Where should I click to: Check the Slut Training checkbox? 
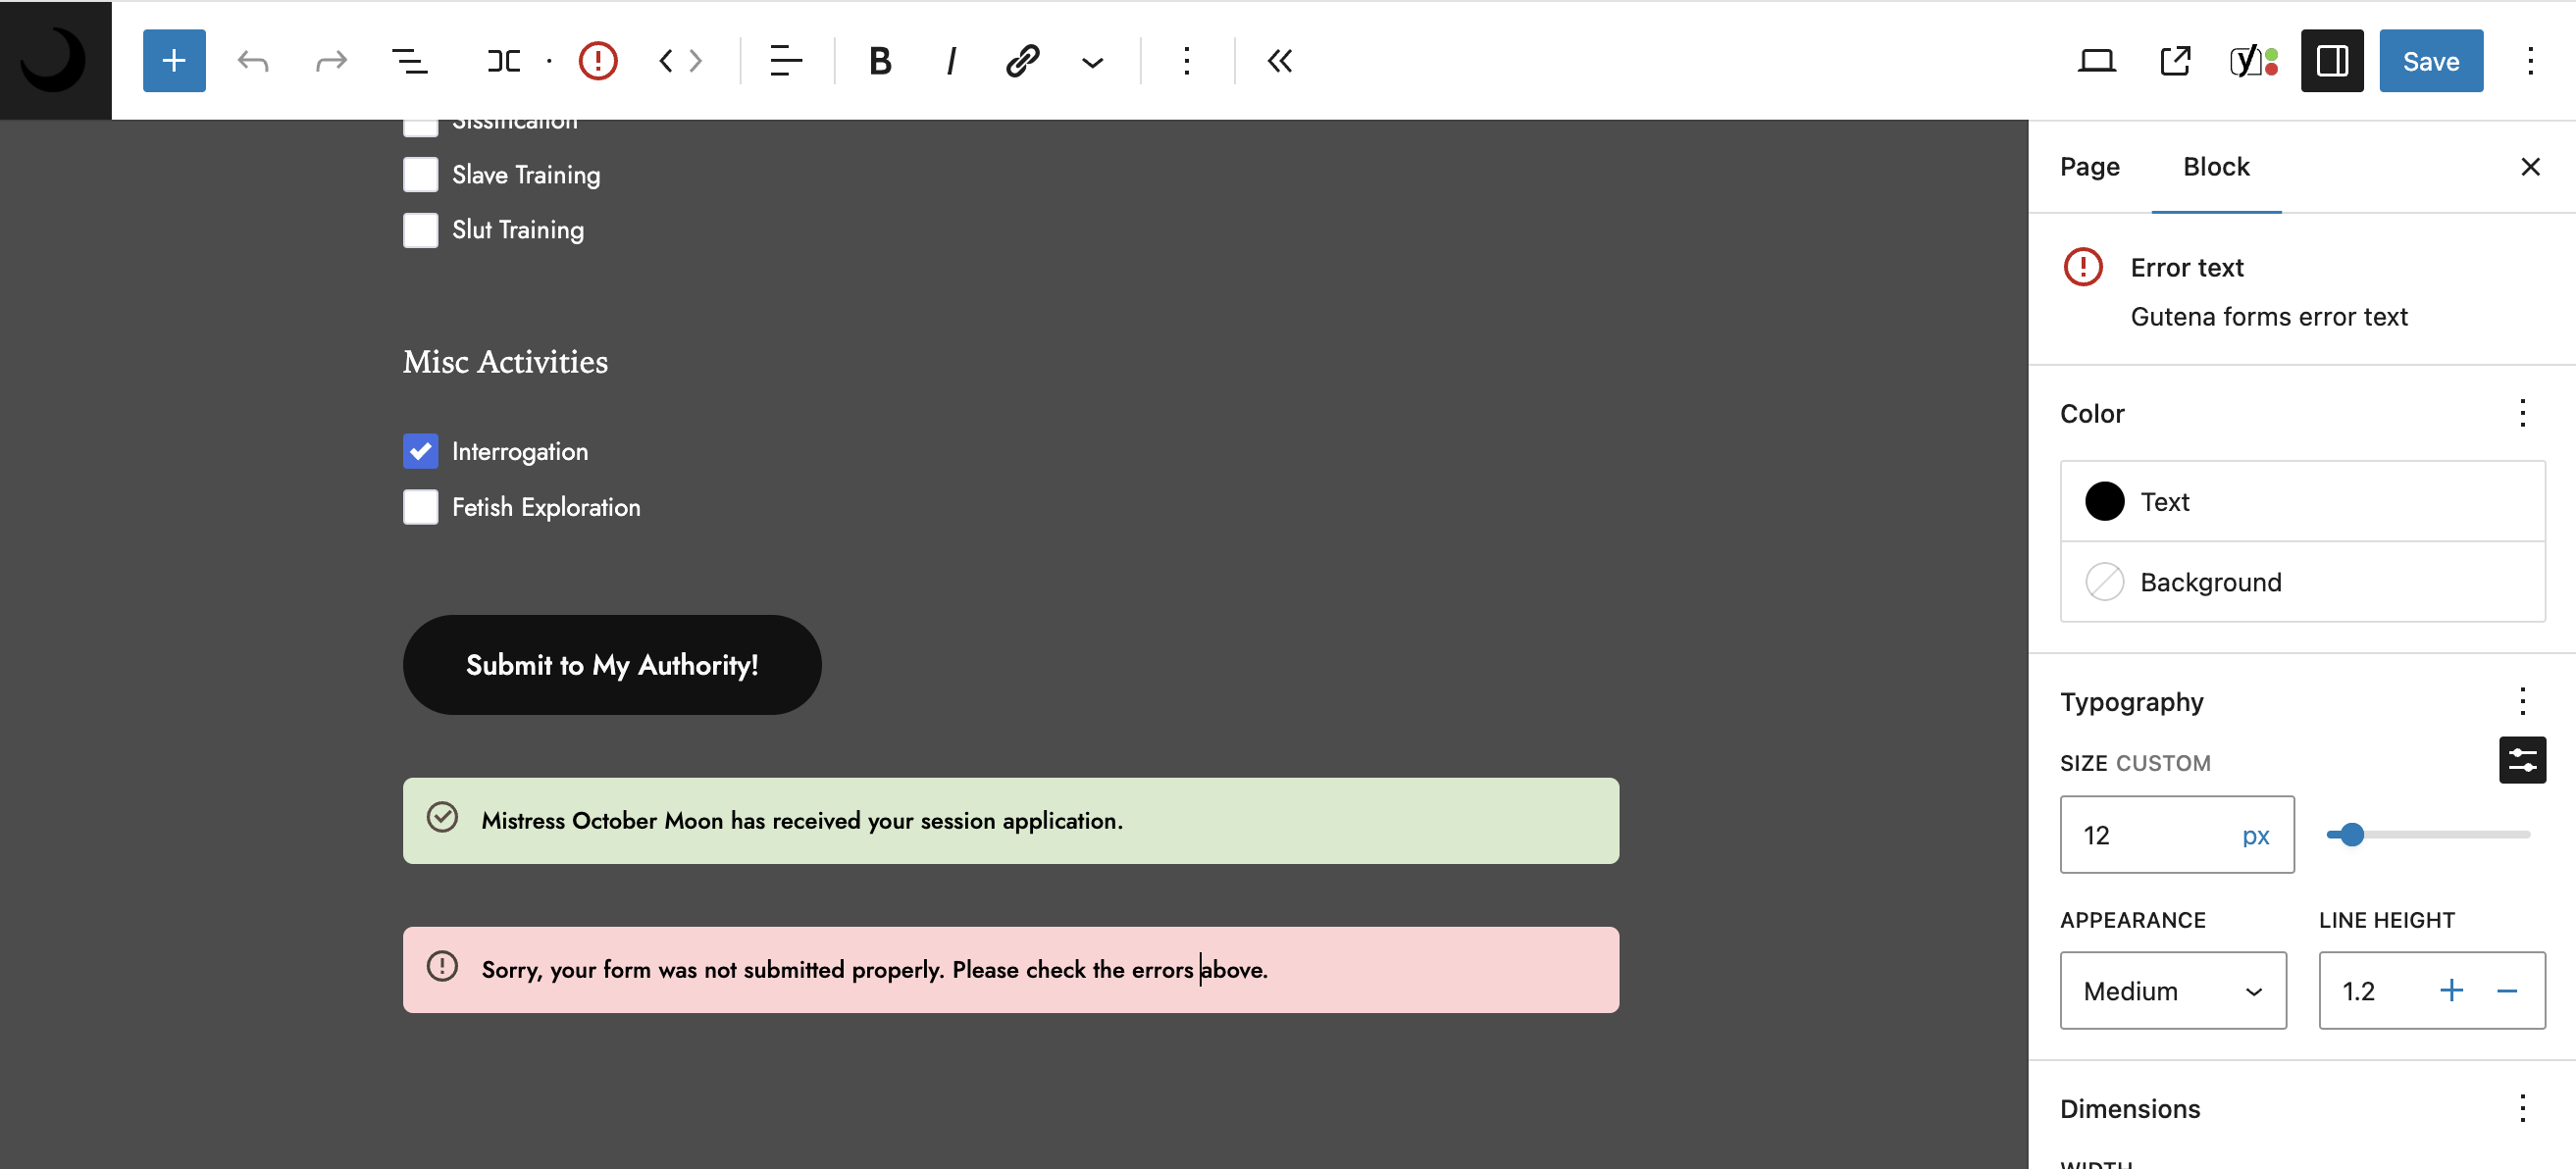[420, 230]
